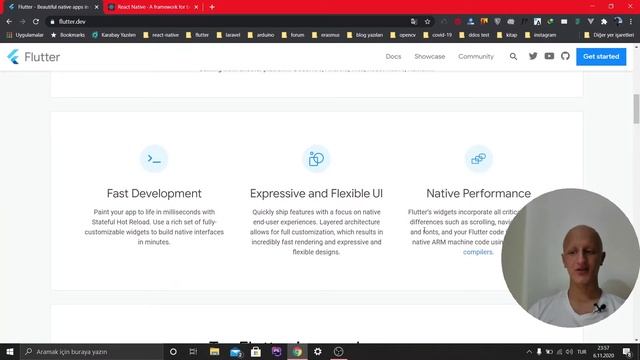640x360 pixels.
Task: Open the kitap bookmark folder
Action: click(507, 35)
